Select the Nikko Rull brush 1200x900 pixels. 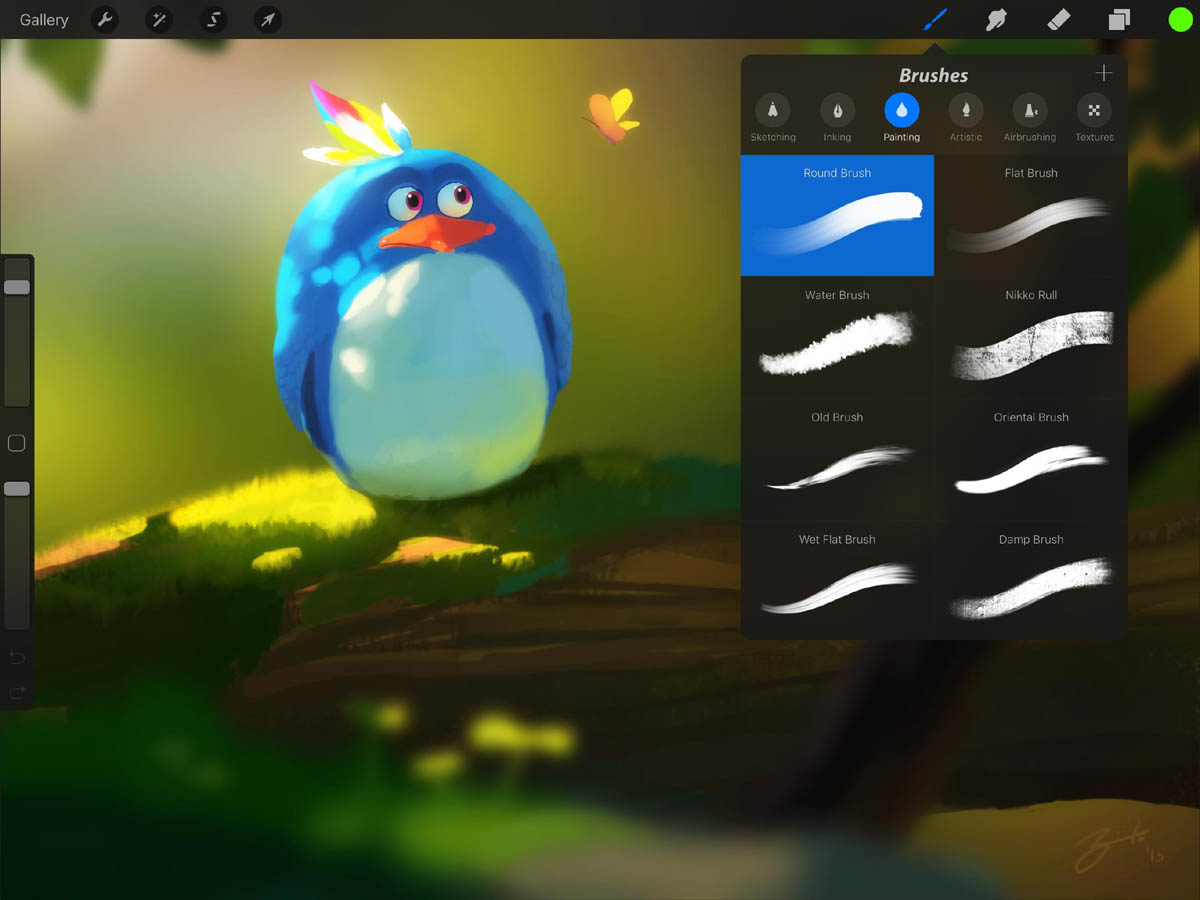click(1031, 337)
